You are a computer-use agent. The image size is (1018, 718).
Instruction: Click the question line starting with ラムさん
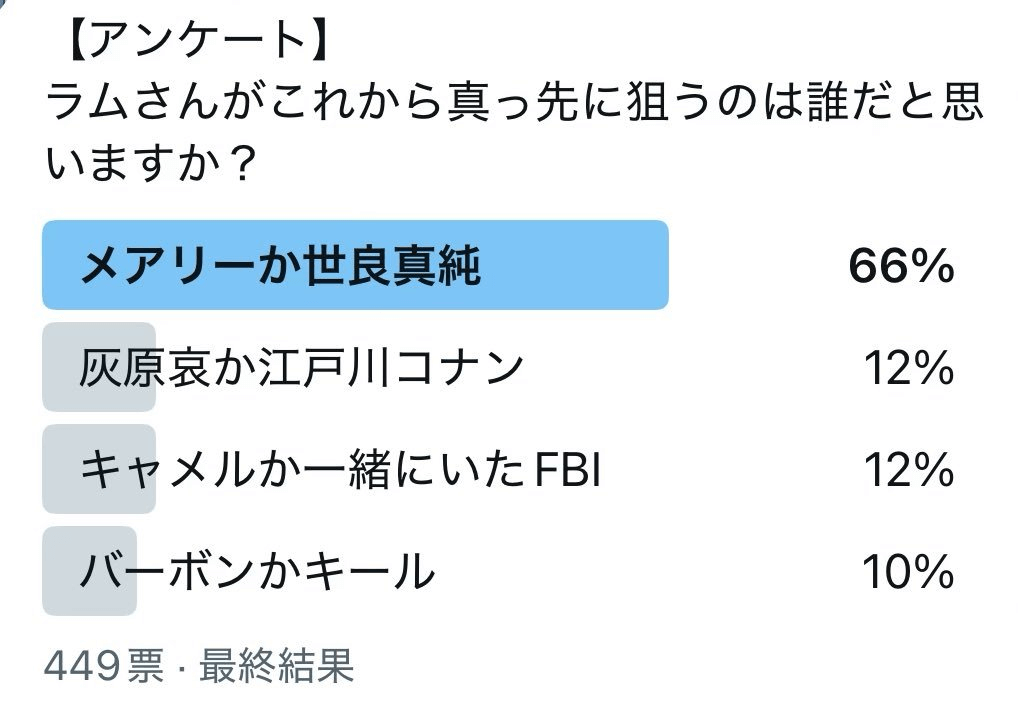coord(515,101)
